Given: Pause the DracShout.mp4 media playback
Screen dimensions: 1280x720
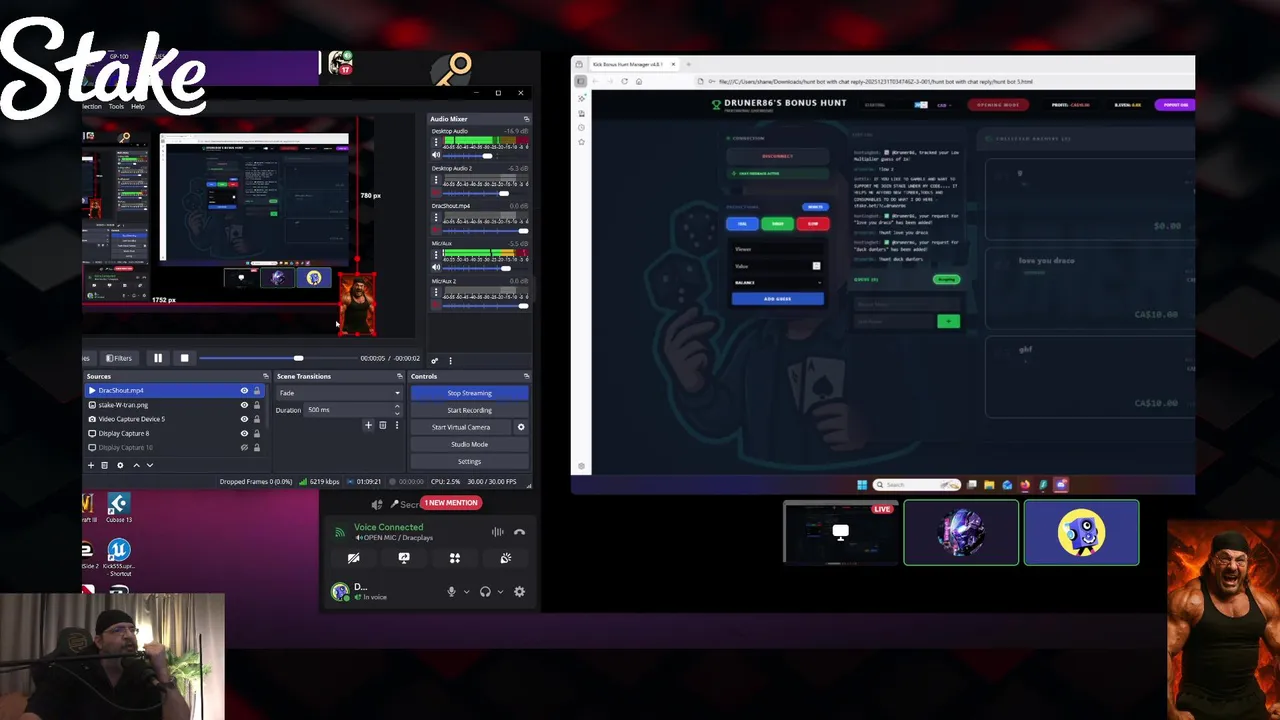Looking at the screenshot, I should [158, 358].
